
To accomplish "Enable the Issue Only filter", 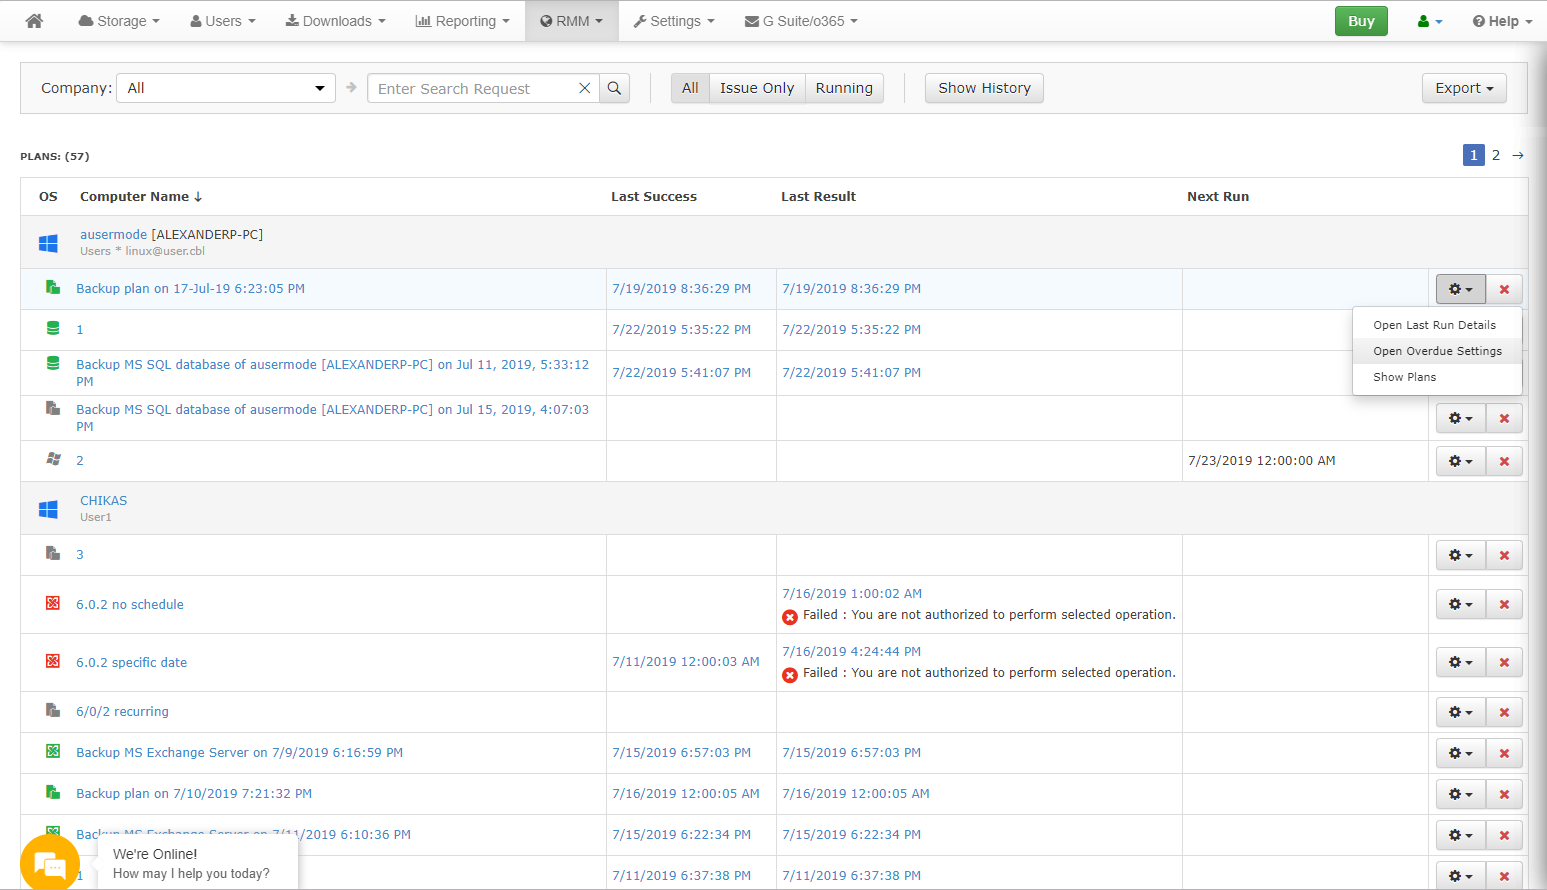I will click(x=757, y=88).
